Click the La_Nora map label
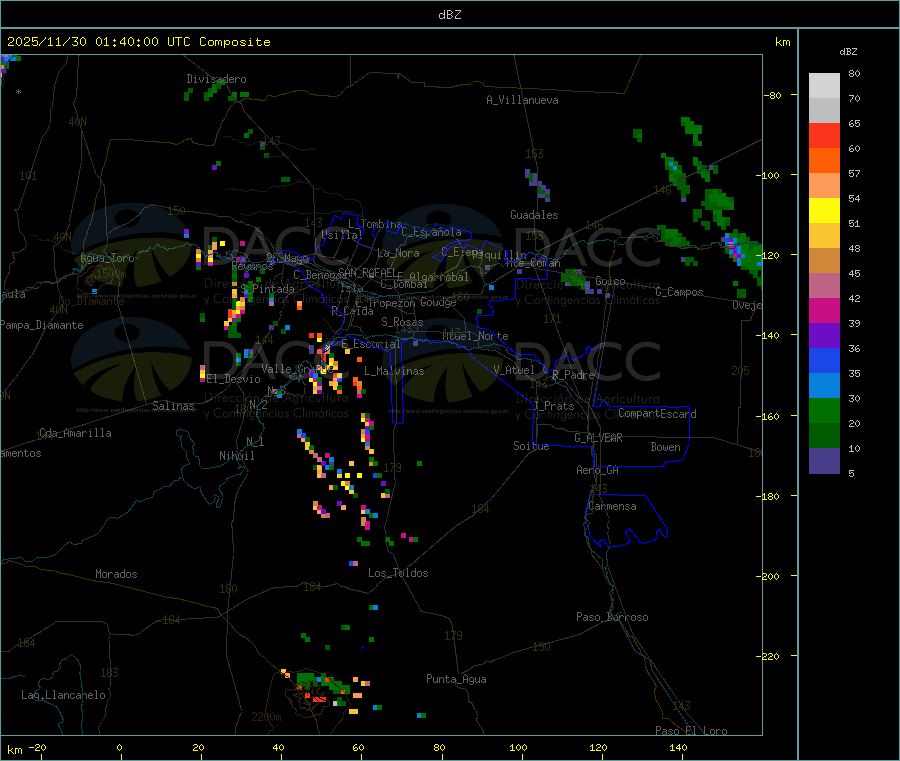Image resolution: width=900 pixels, height=761 pixels. coord(398,253)
